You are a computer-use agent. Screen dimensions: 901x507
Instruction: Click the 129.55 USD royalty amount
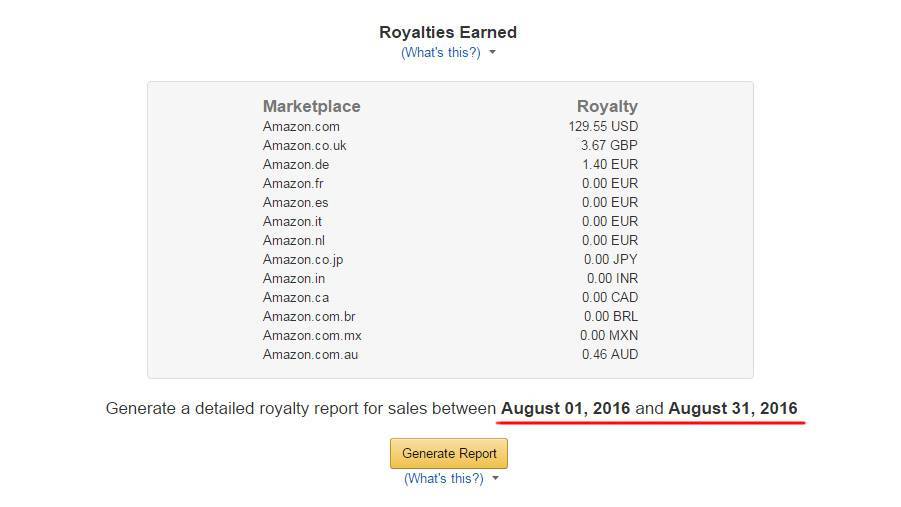click(603, 126)
